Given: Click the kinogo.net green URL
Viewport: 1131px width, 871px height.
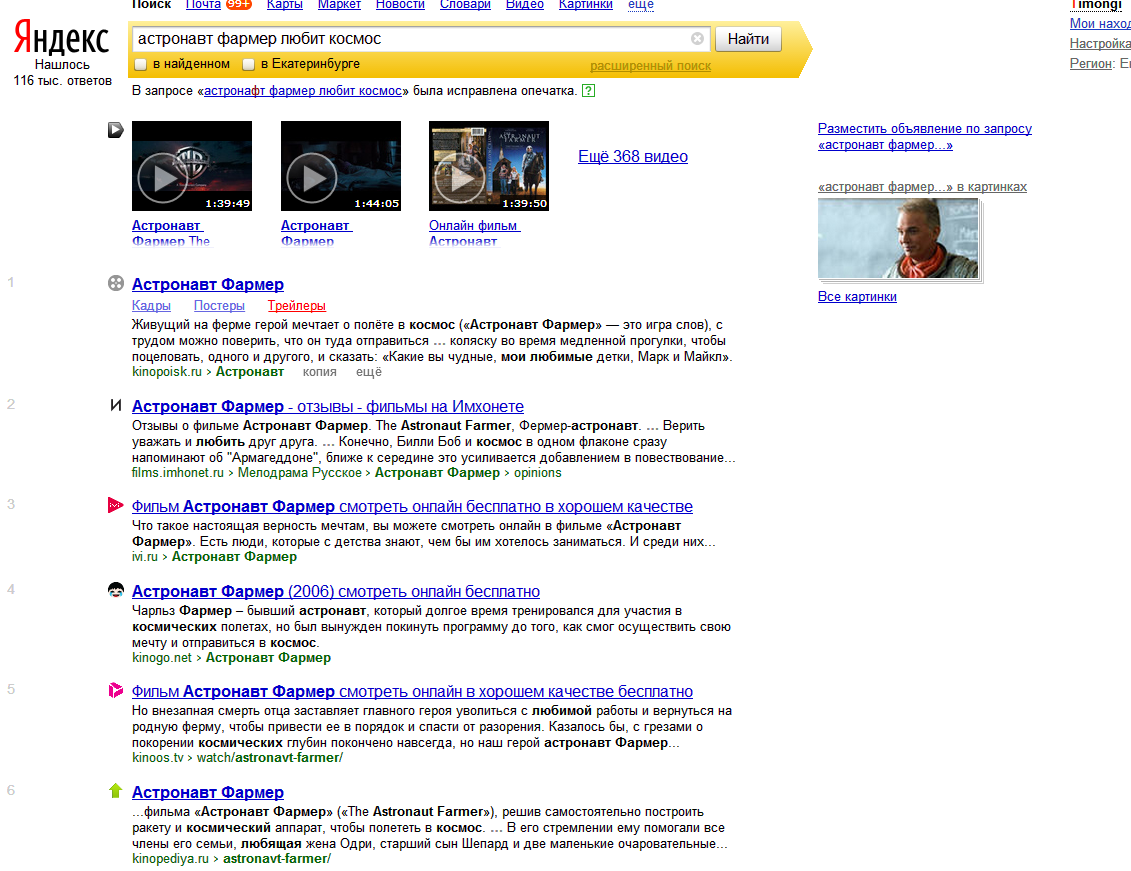Looking at the screenshot, I should [x=162, y=658].
